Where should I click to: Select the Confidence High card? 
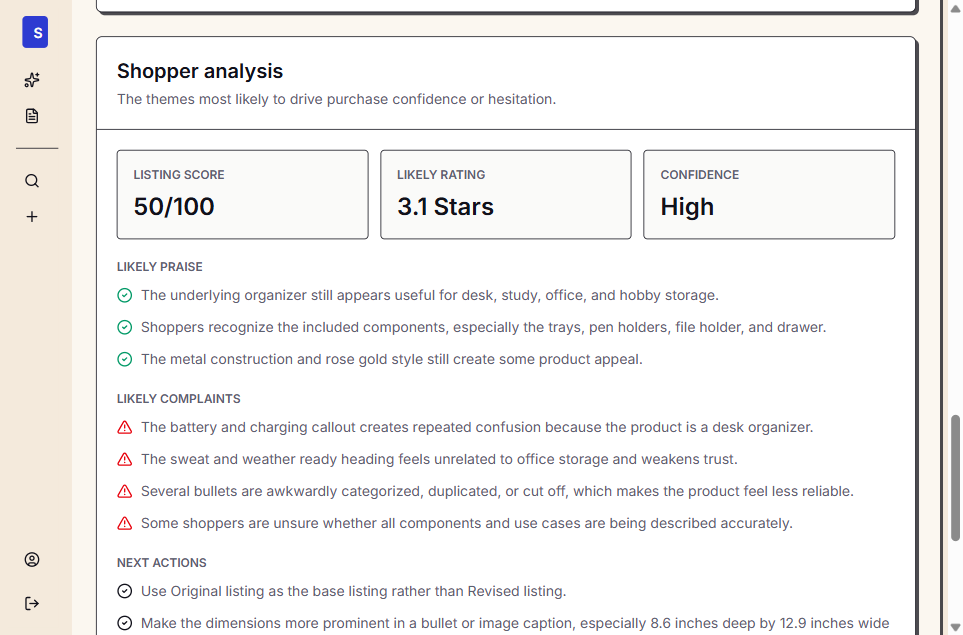click(x=769, y=195)
